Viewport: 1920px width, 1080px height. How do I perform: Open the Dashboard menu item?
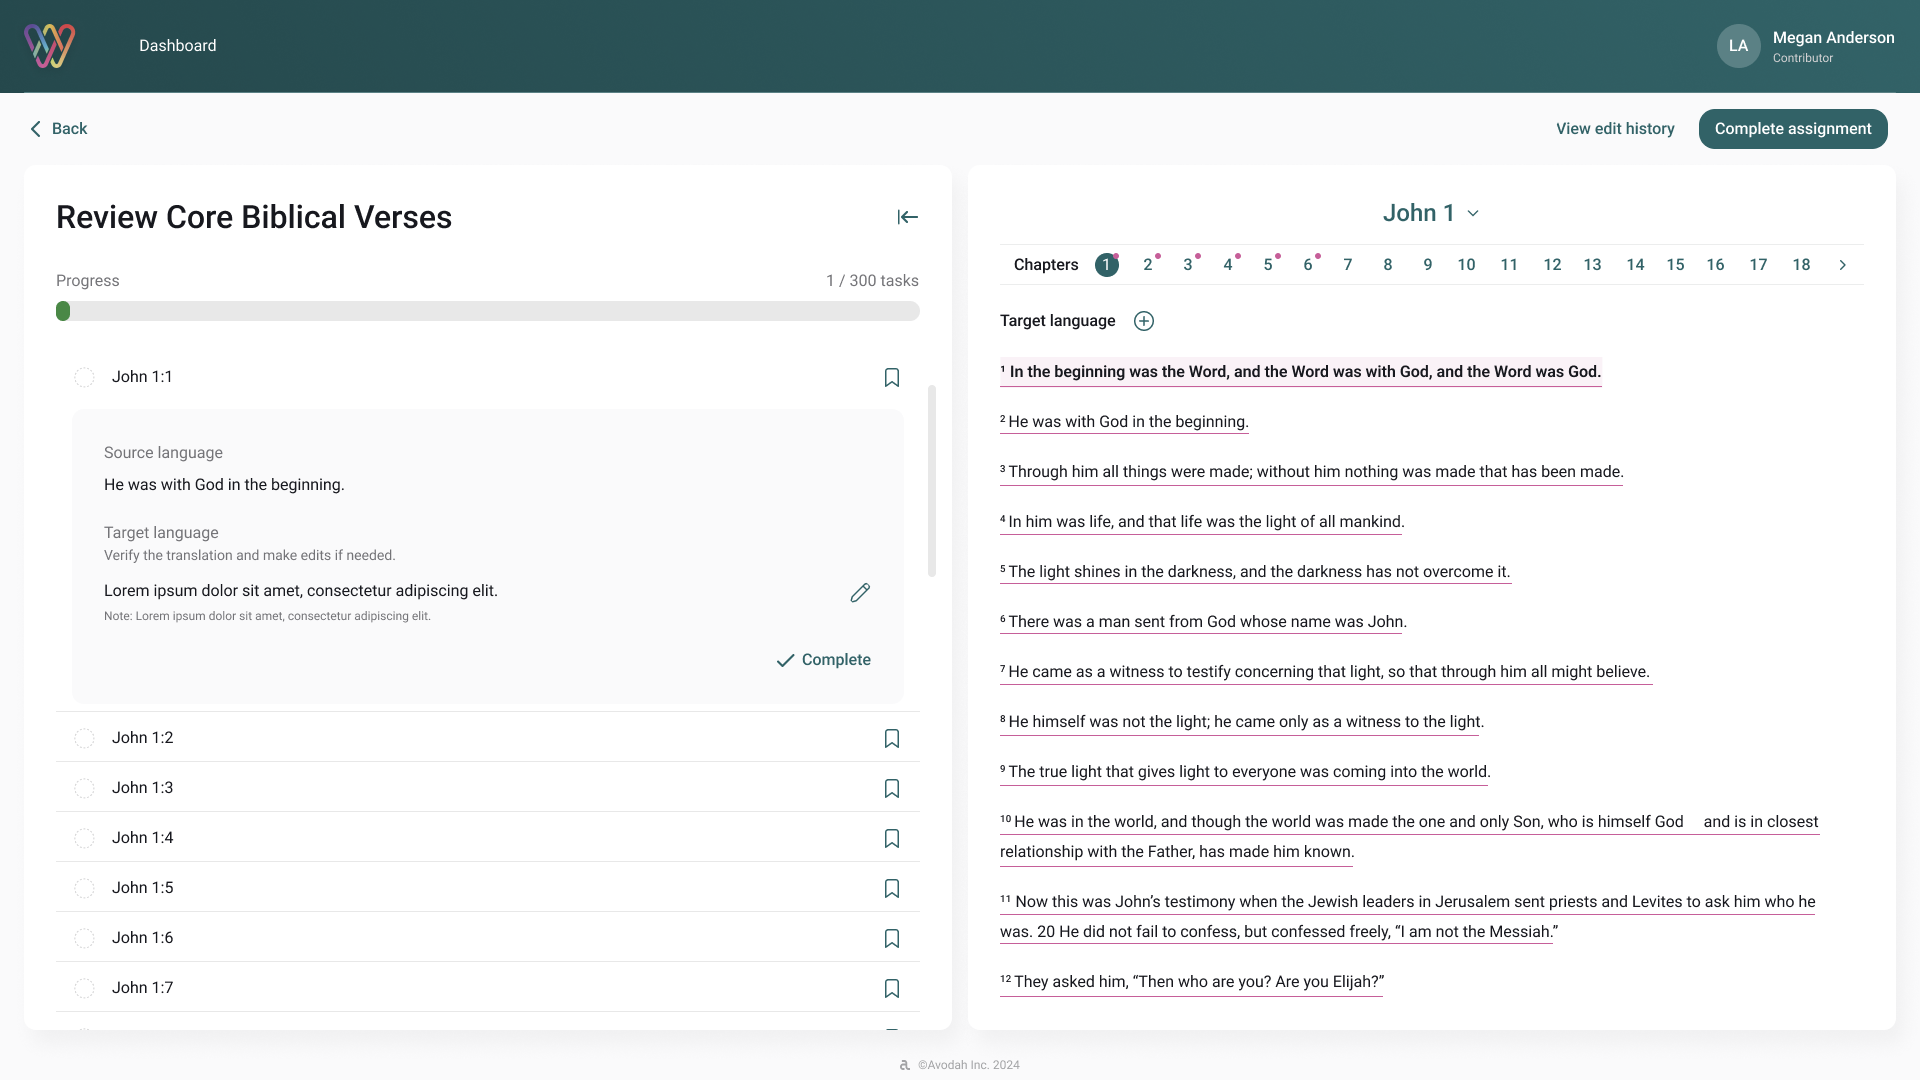pos(177,46)
